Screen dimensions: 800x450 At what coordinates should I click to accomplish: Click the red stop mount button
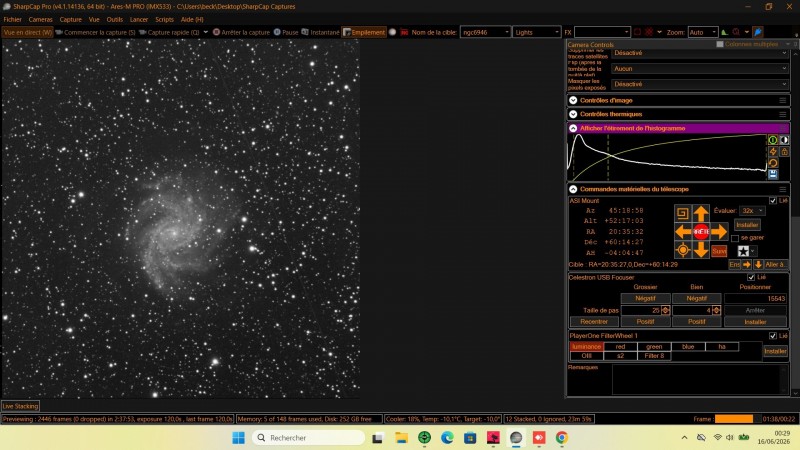pyautogui.click(x=701, y=232)
